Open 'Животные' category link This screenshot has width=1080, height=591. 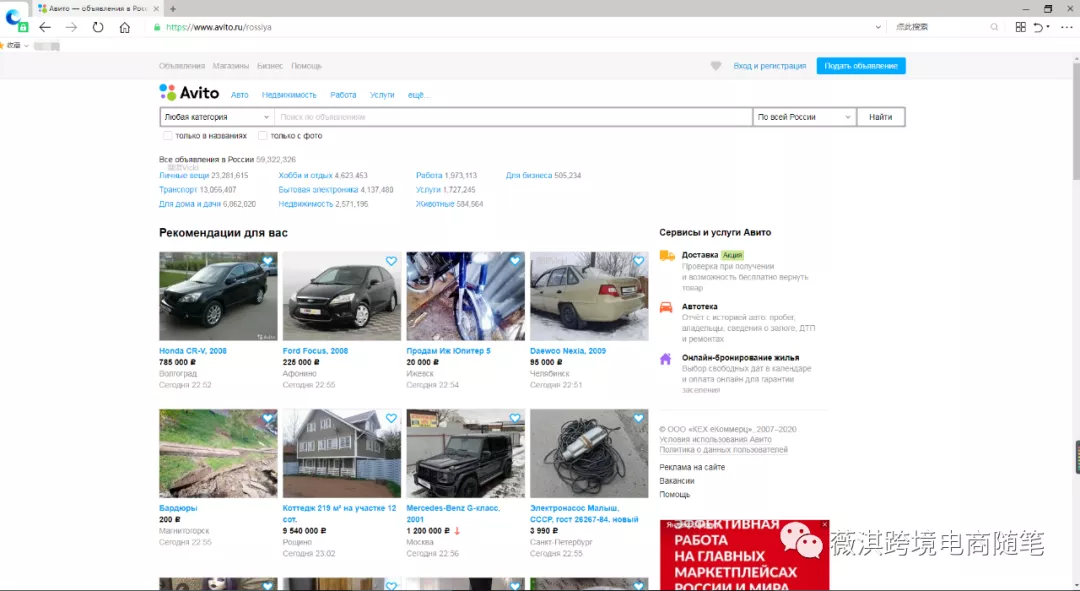click(x=435, y=204)
